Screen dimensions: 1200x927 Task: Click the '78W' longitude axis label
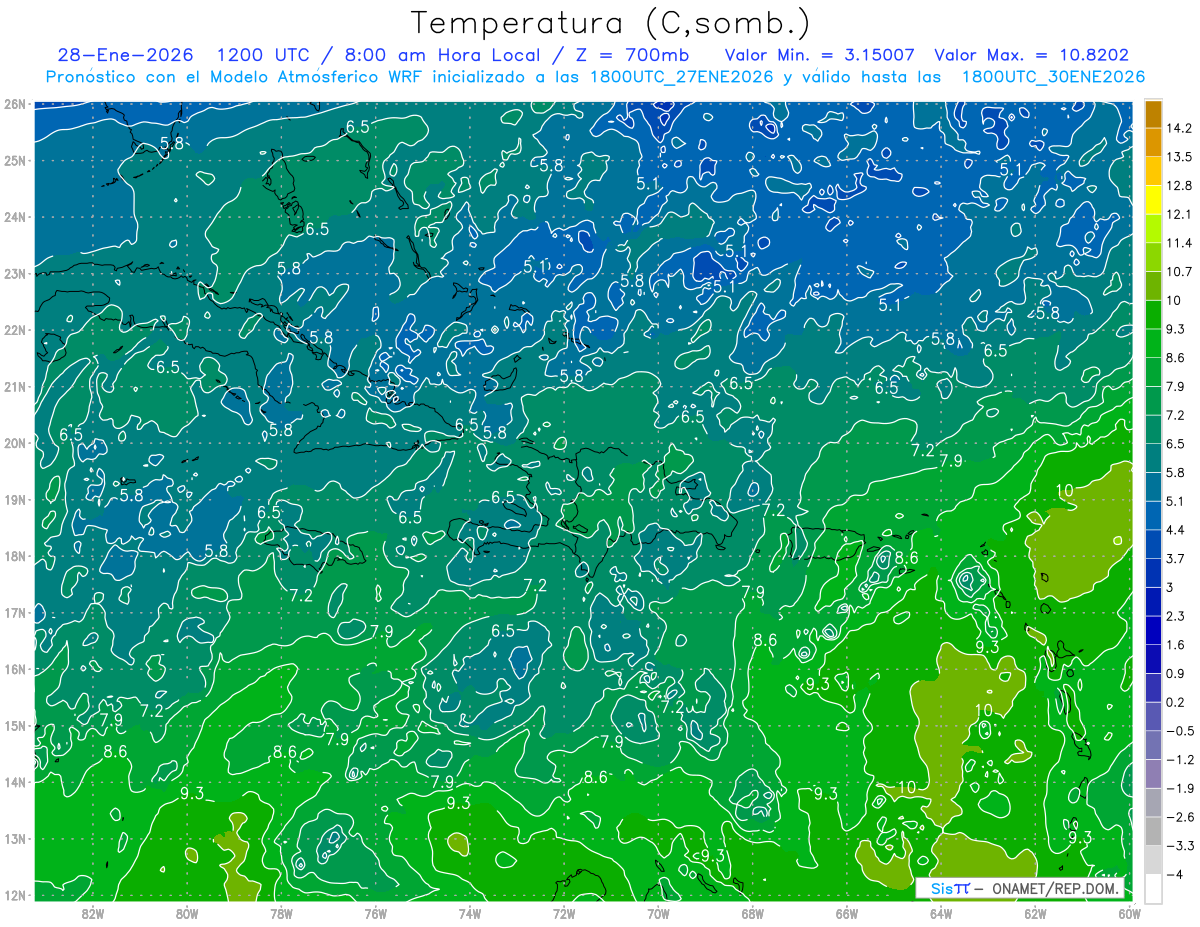[x=281, y=913]
